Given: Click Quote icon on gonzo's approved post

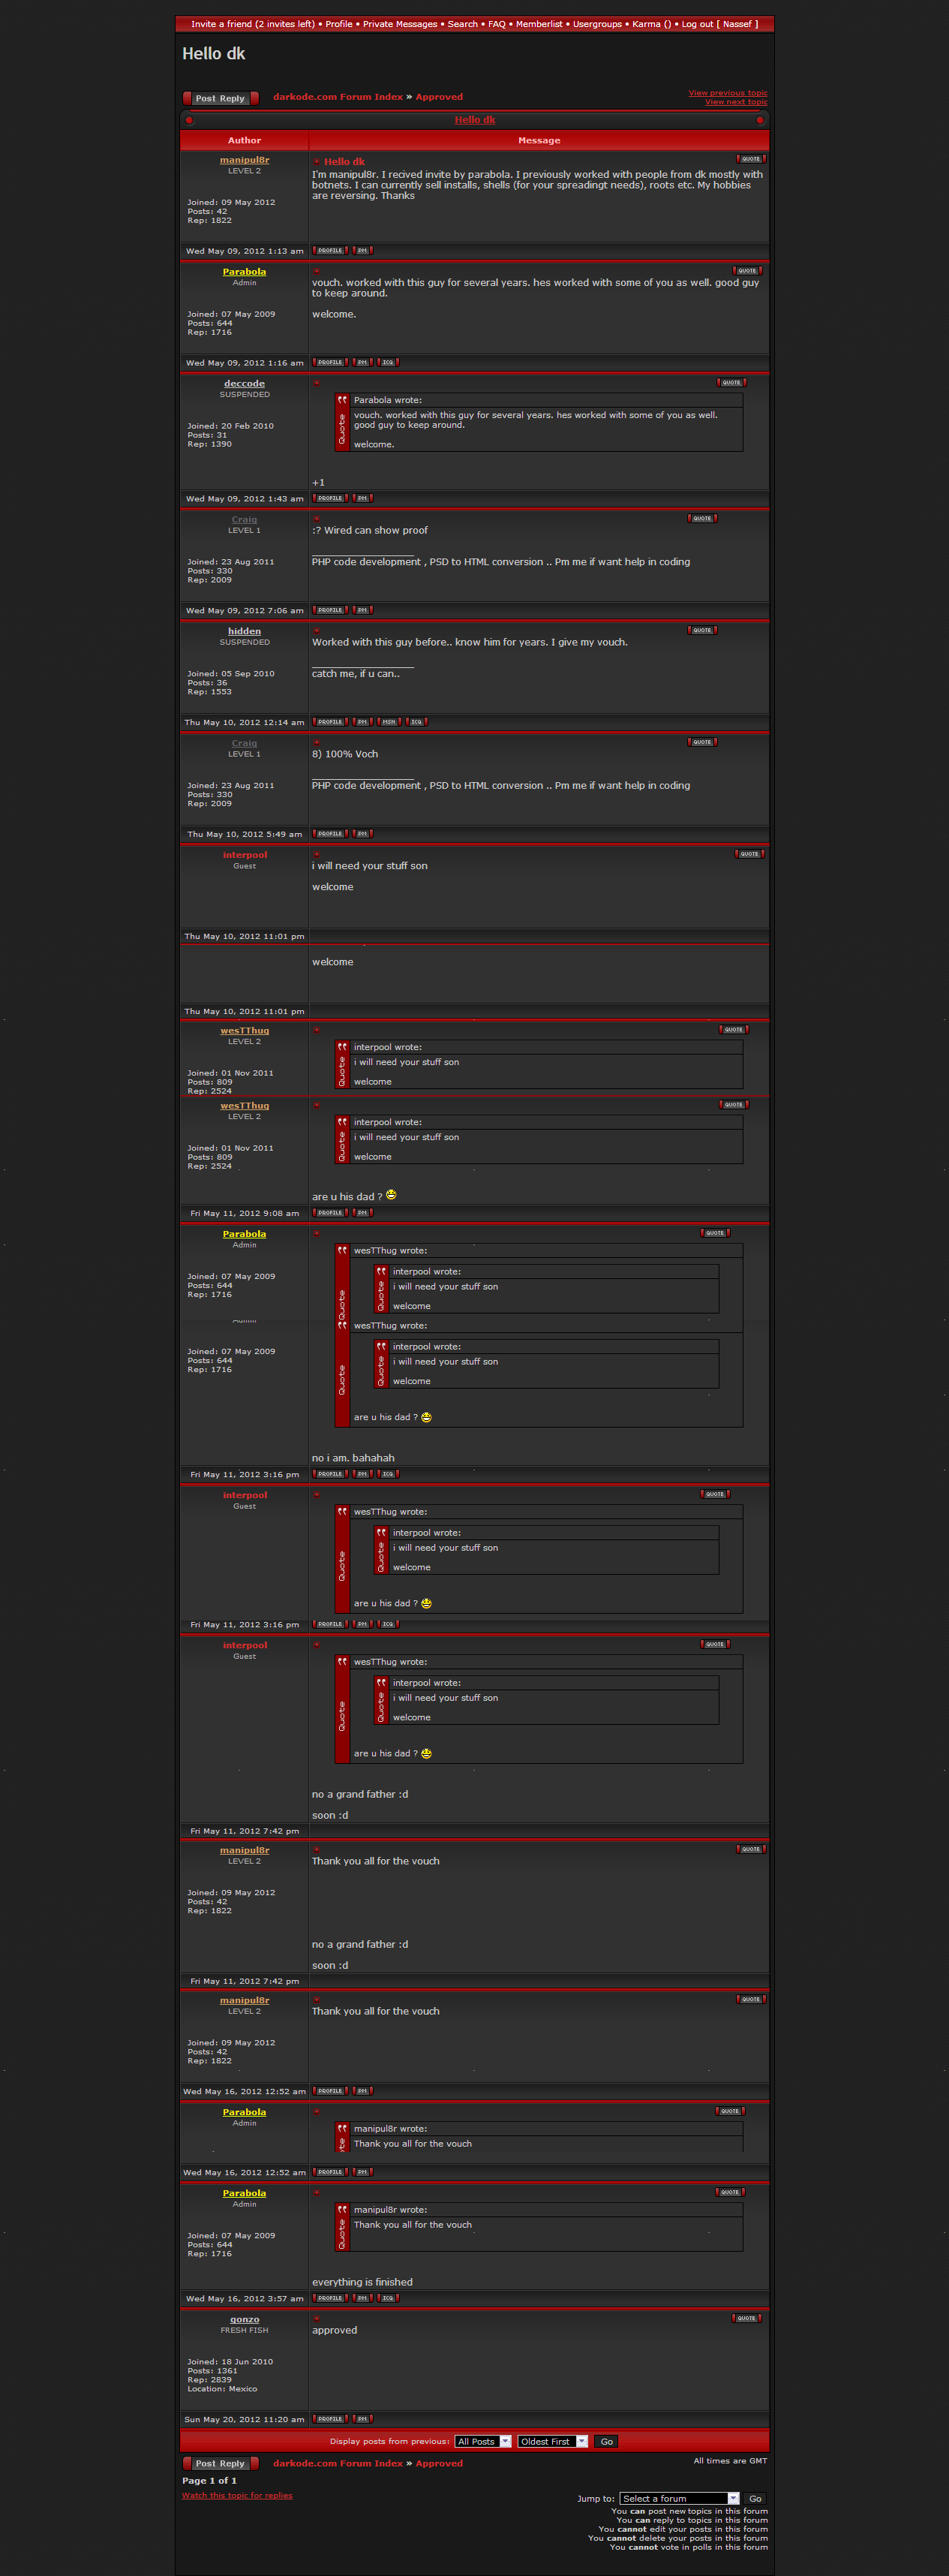Looking at the screenshot, I should click(x=746, y=2318).
